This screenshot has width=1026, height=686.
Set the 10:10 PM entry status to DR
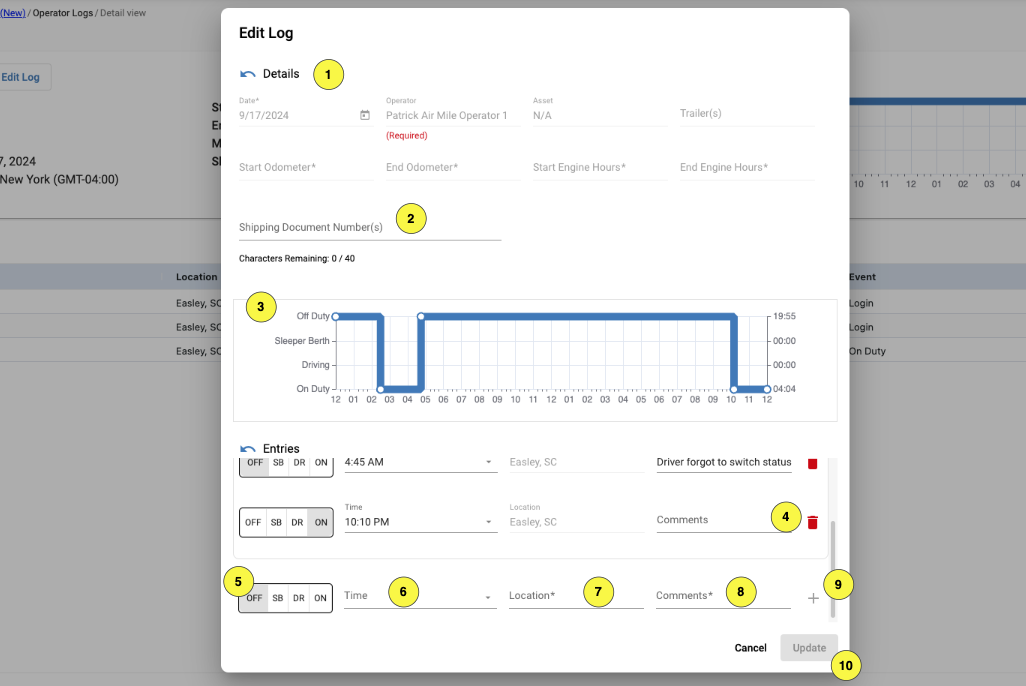[298, 522]
